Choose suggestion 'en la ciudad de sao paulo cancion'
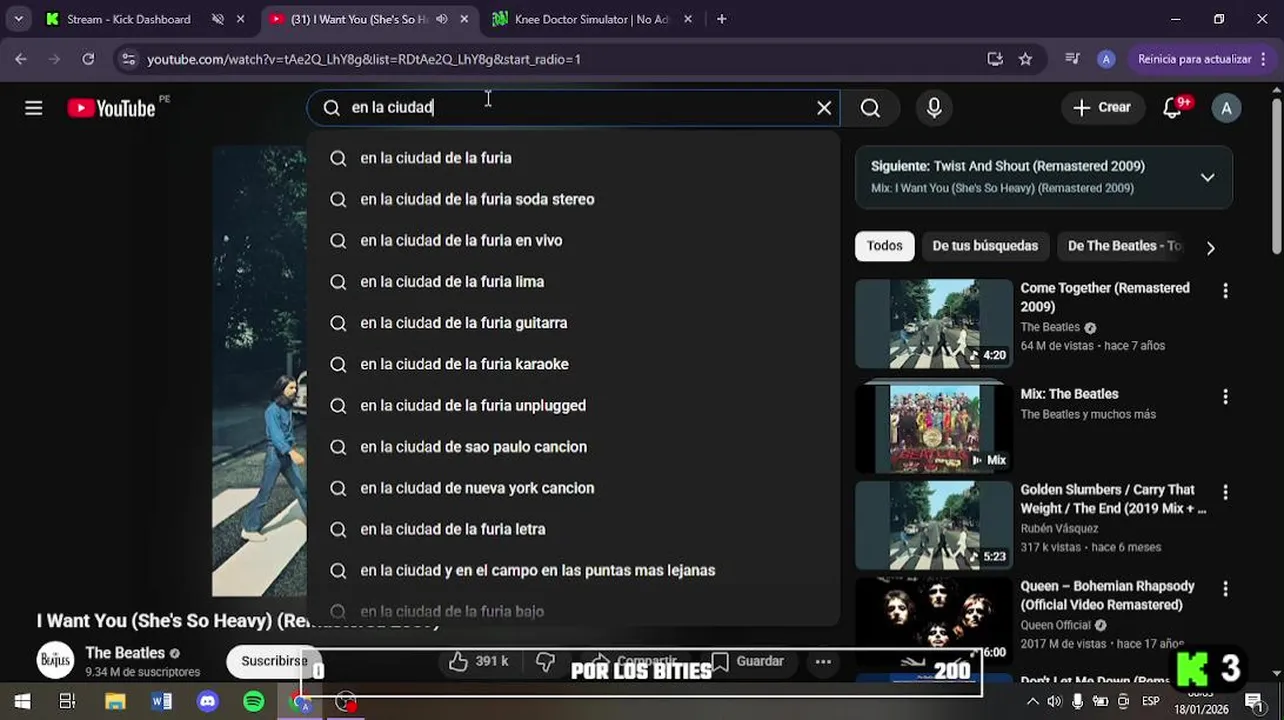Viewport: 1284px width, 720px height. pyautogui.click(x=573, y=447)
